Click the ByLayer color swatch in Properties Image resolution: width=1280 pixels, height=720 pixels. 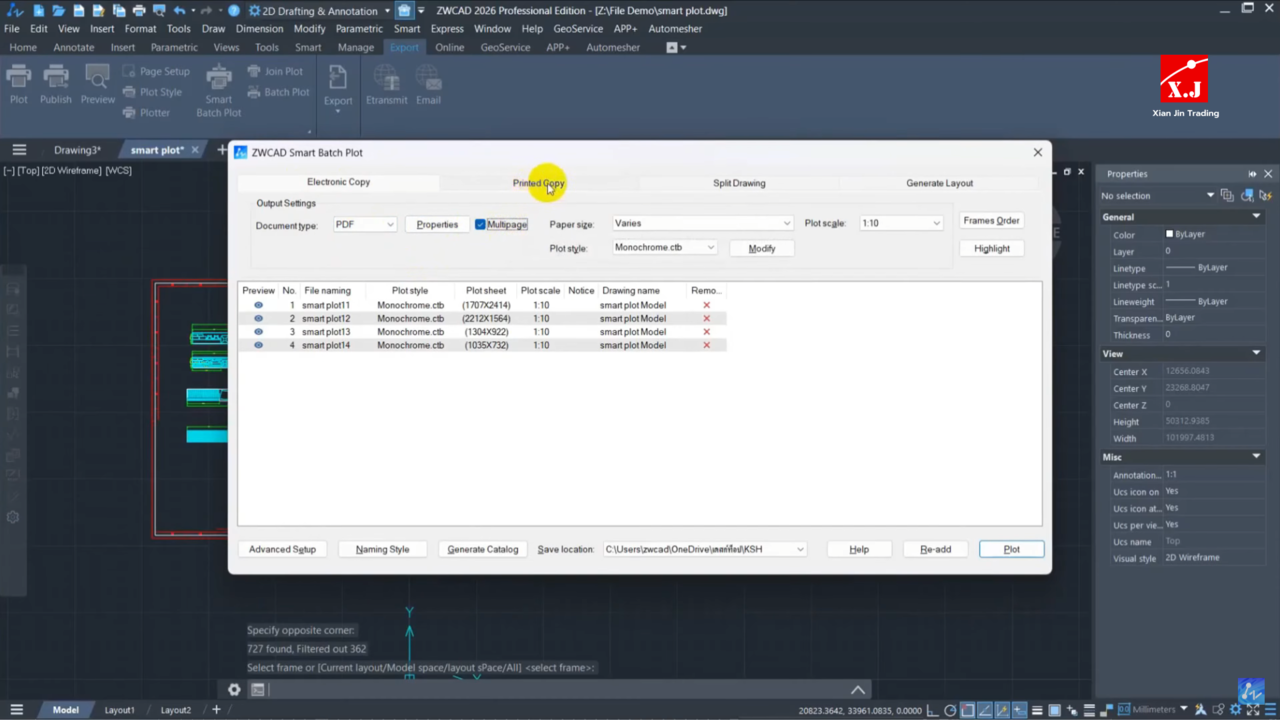pos(1169,235)
